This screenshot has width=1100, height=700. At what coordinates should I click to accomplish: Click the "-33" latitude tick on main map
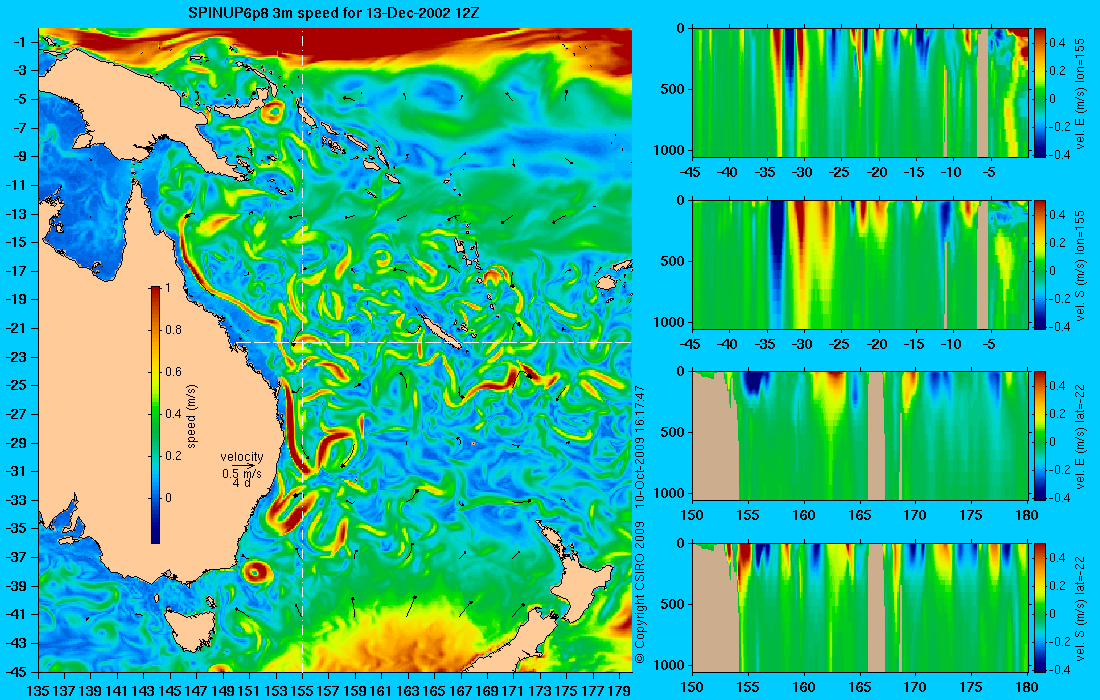tap(18, 500)
